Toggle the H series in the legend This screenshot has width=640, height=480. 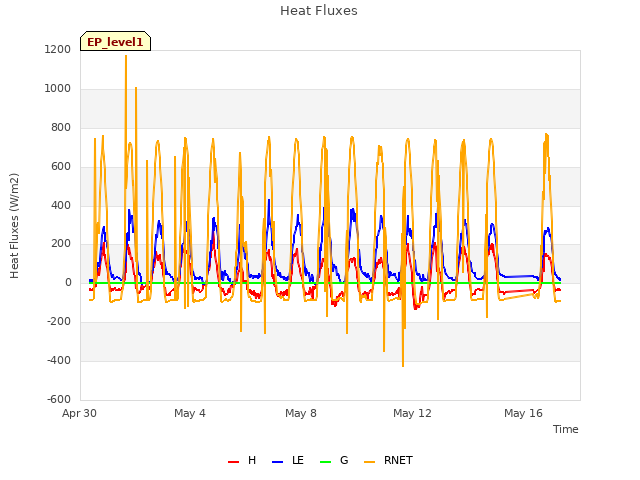point(242,460)
